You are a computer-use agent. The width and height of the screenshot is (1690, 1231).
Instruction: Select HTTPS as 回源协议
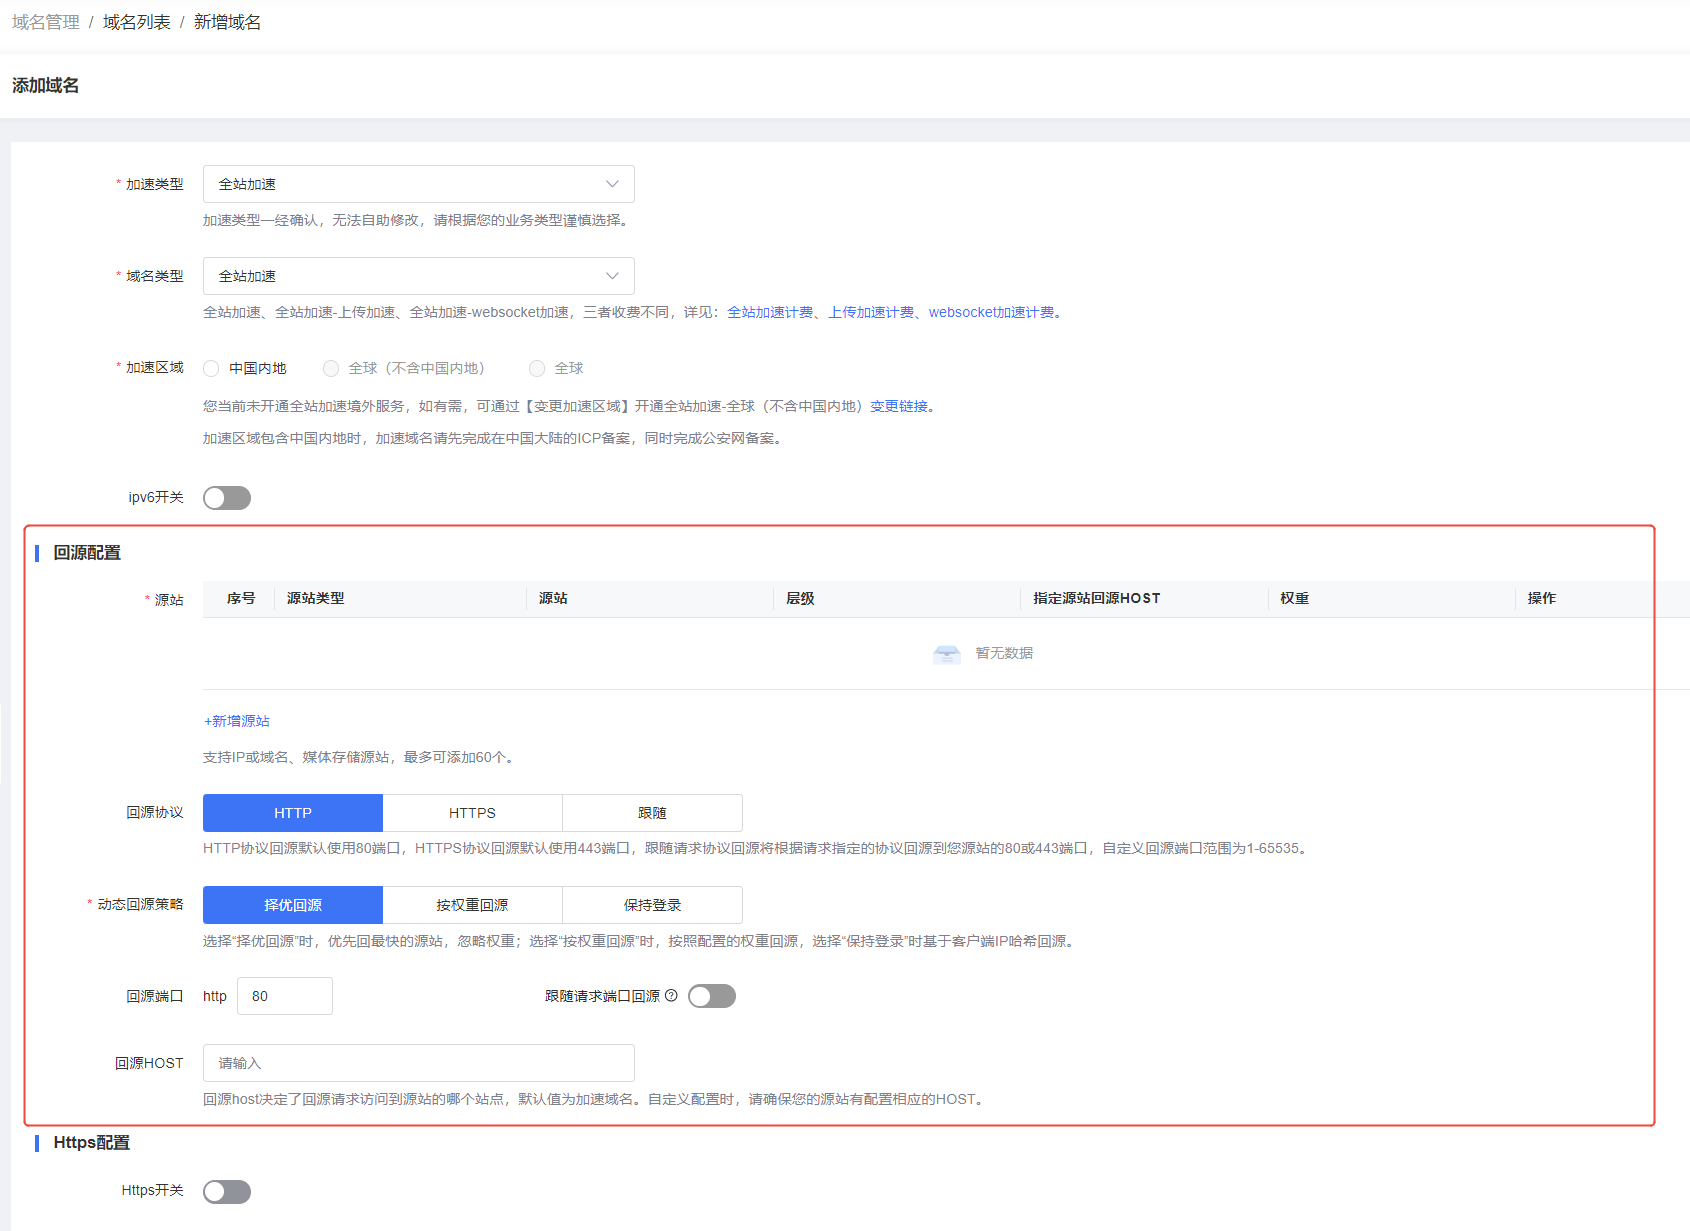[x=472, y=813]
